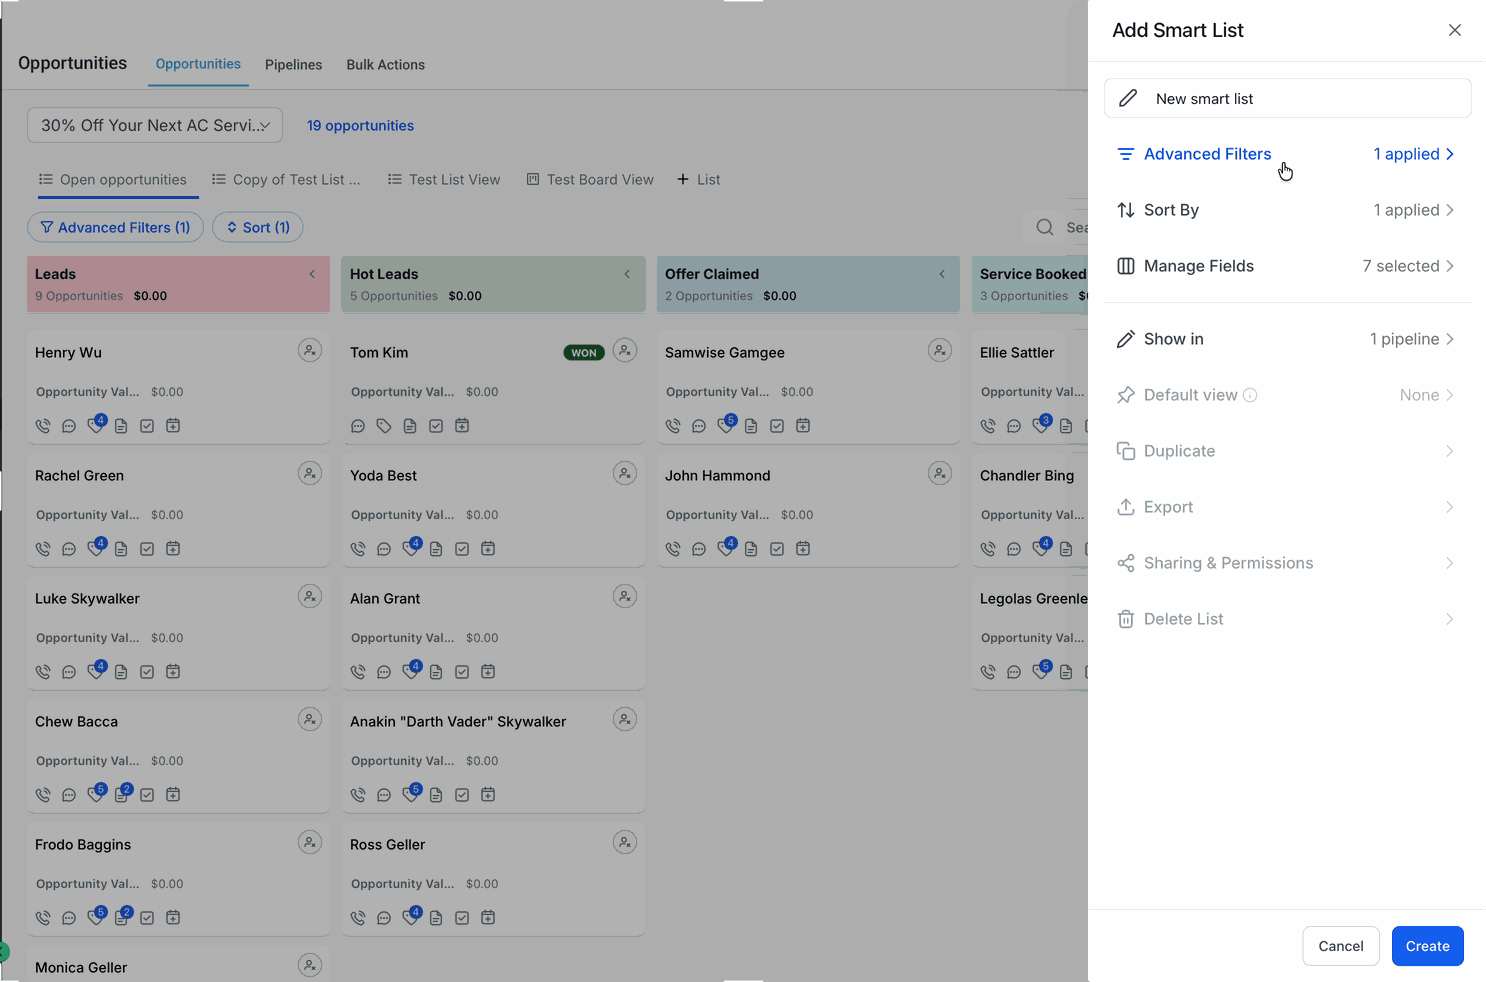Click the owner icon on Henry Wu card

(x=310, y=350)
